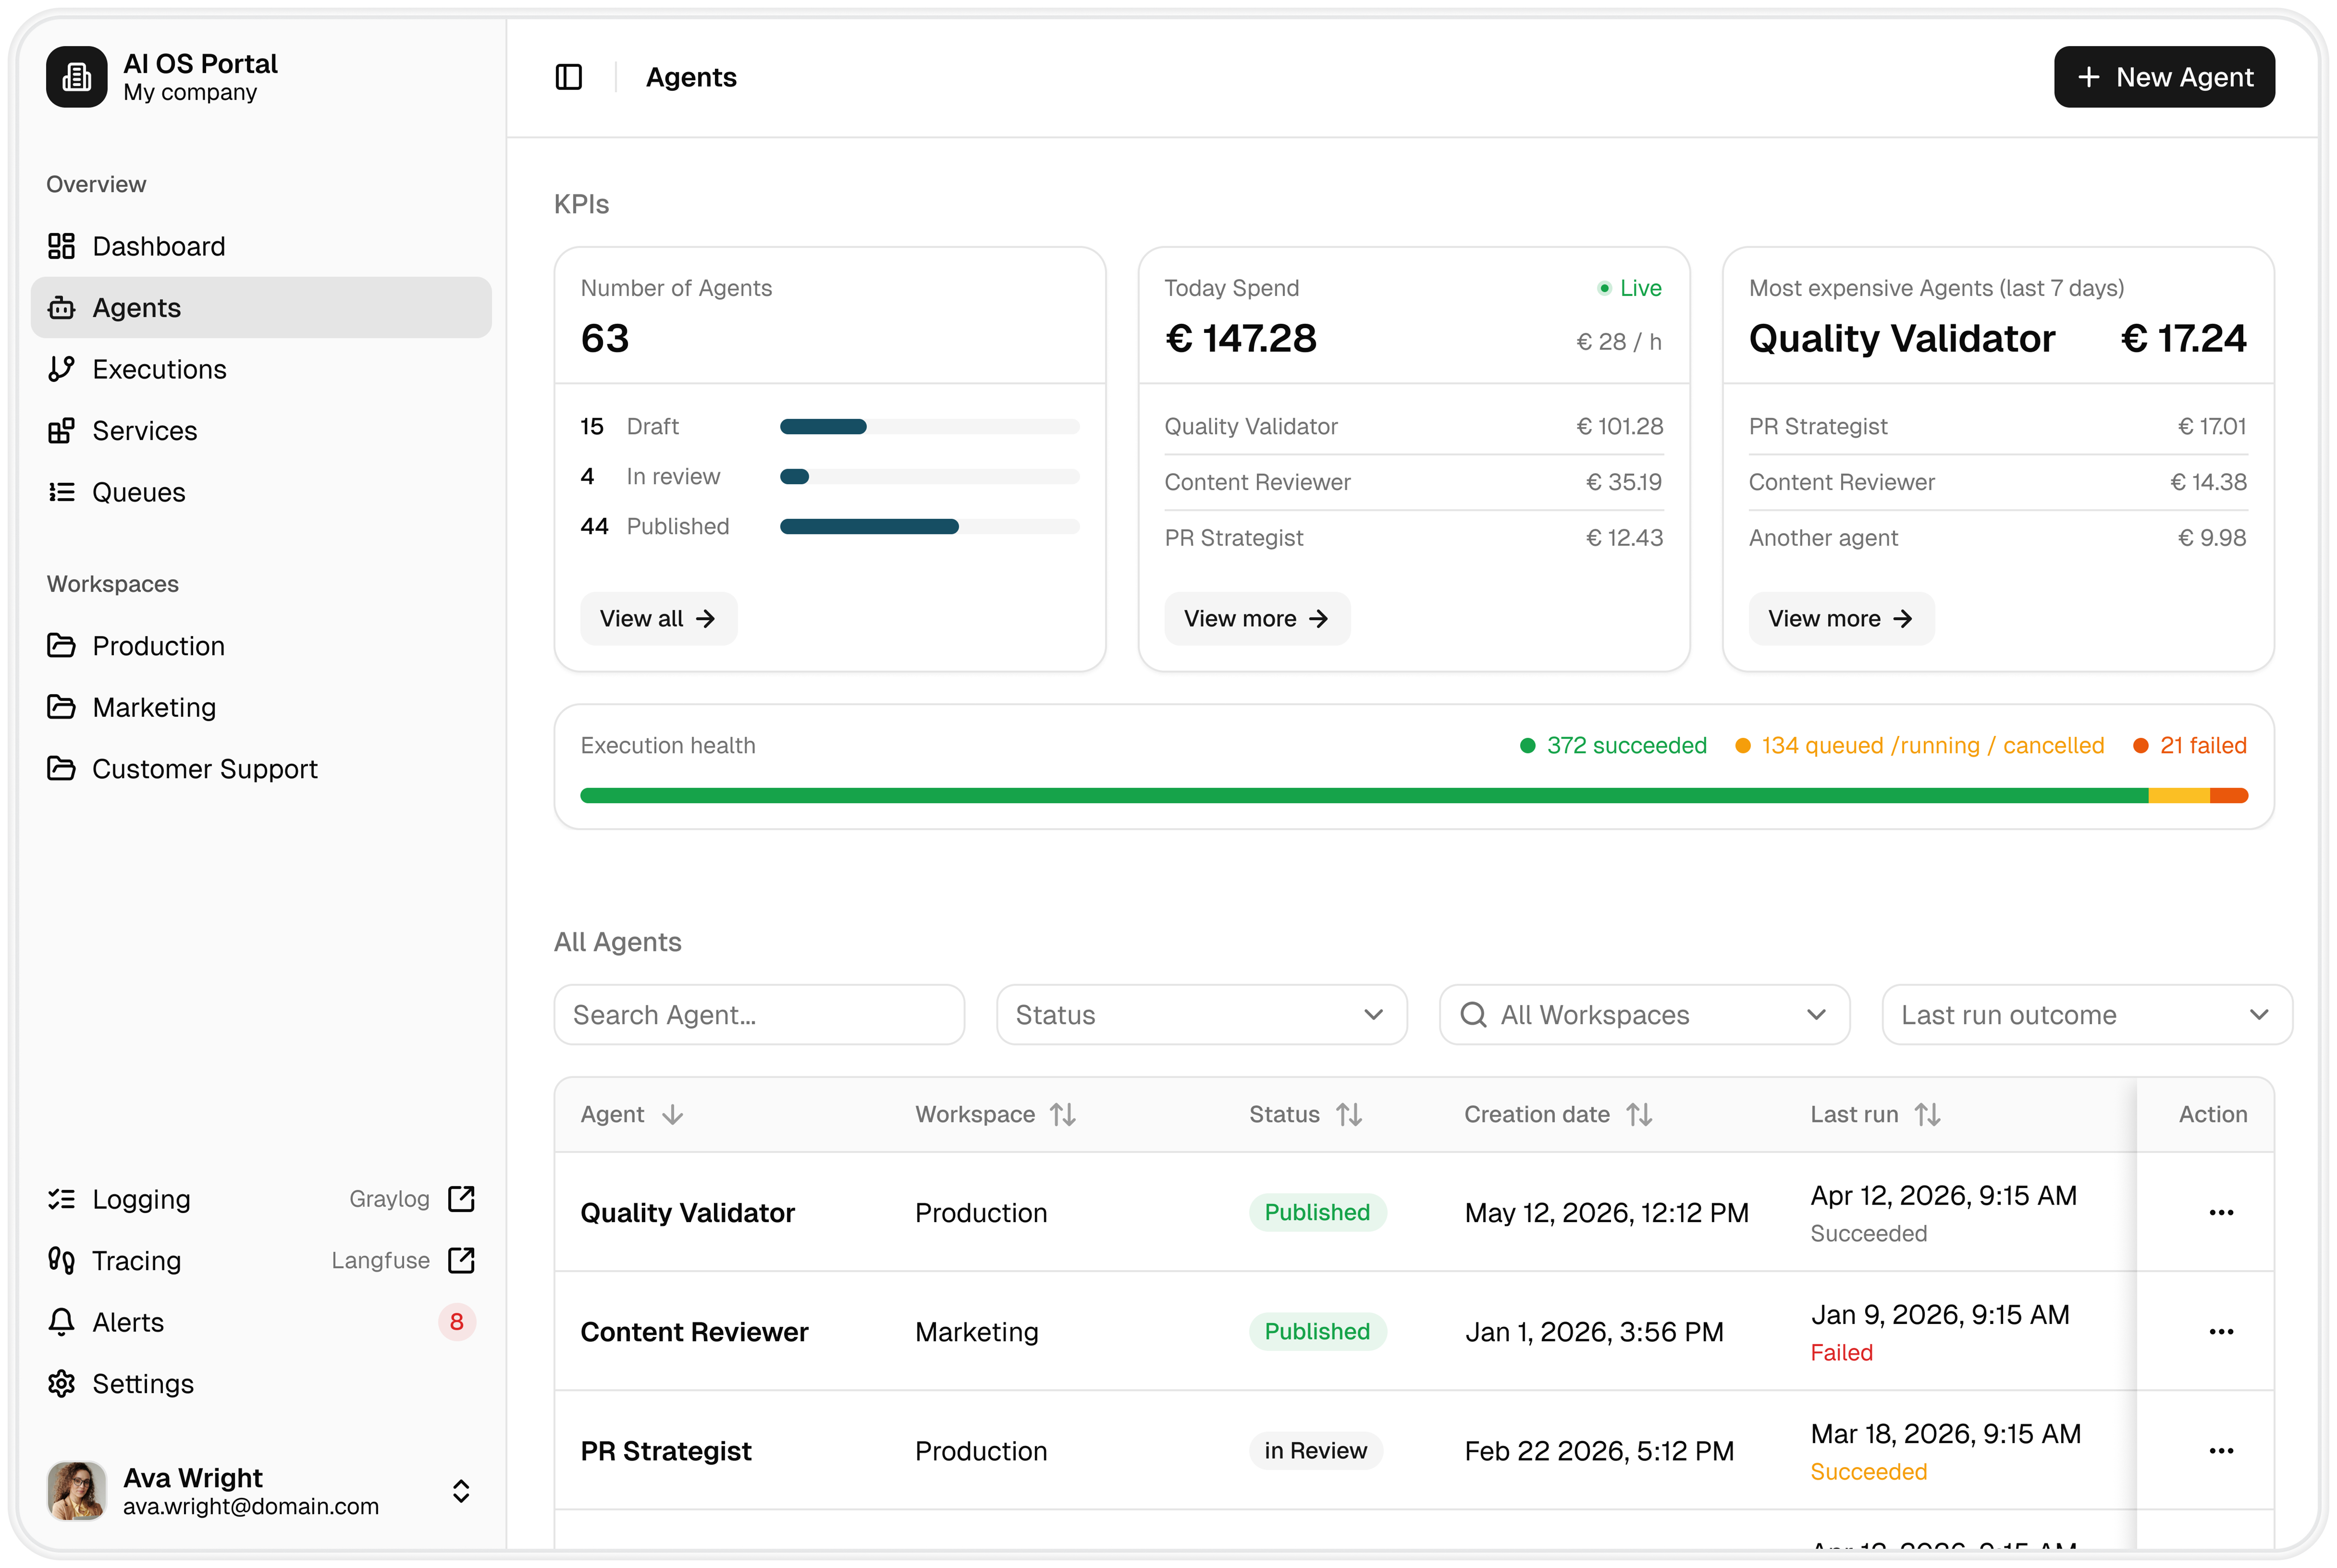
Task: Click the AI OS Portal logo icon
Action: [x=76, y=77]
